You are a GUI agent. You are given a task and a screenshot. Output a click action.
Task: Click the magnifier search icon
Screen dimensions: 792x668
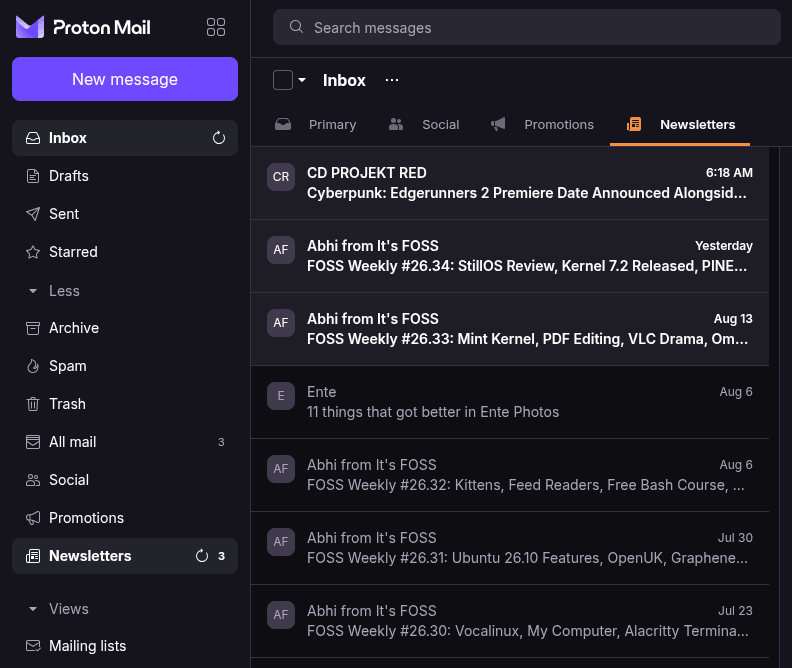[x=296, y=27]
